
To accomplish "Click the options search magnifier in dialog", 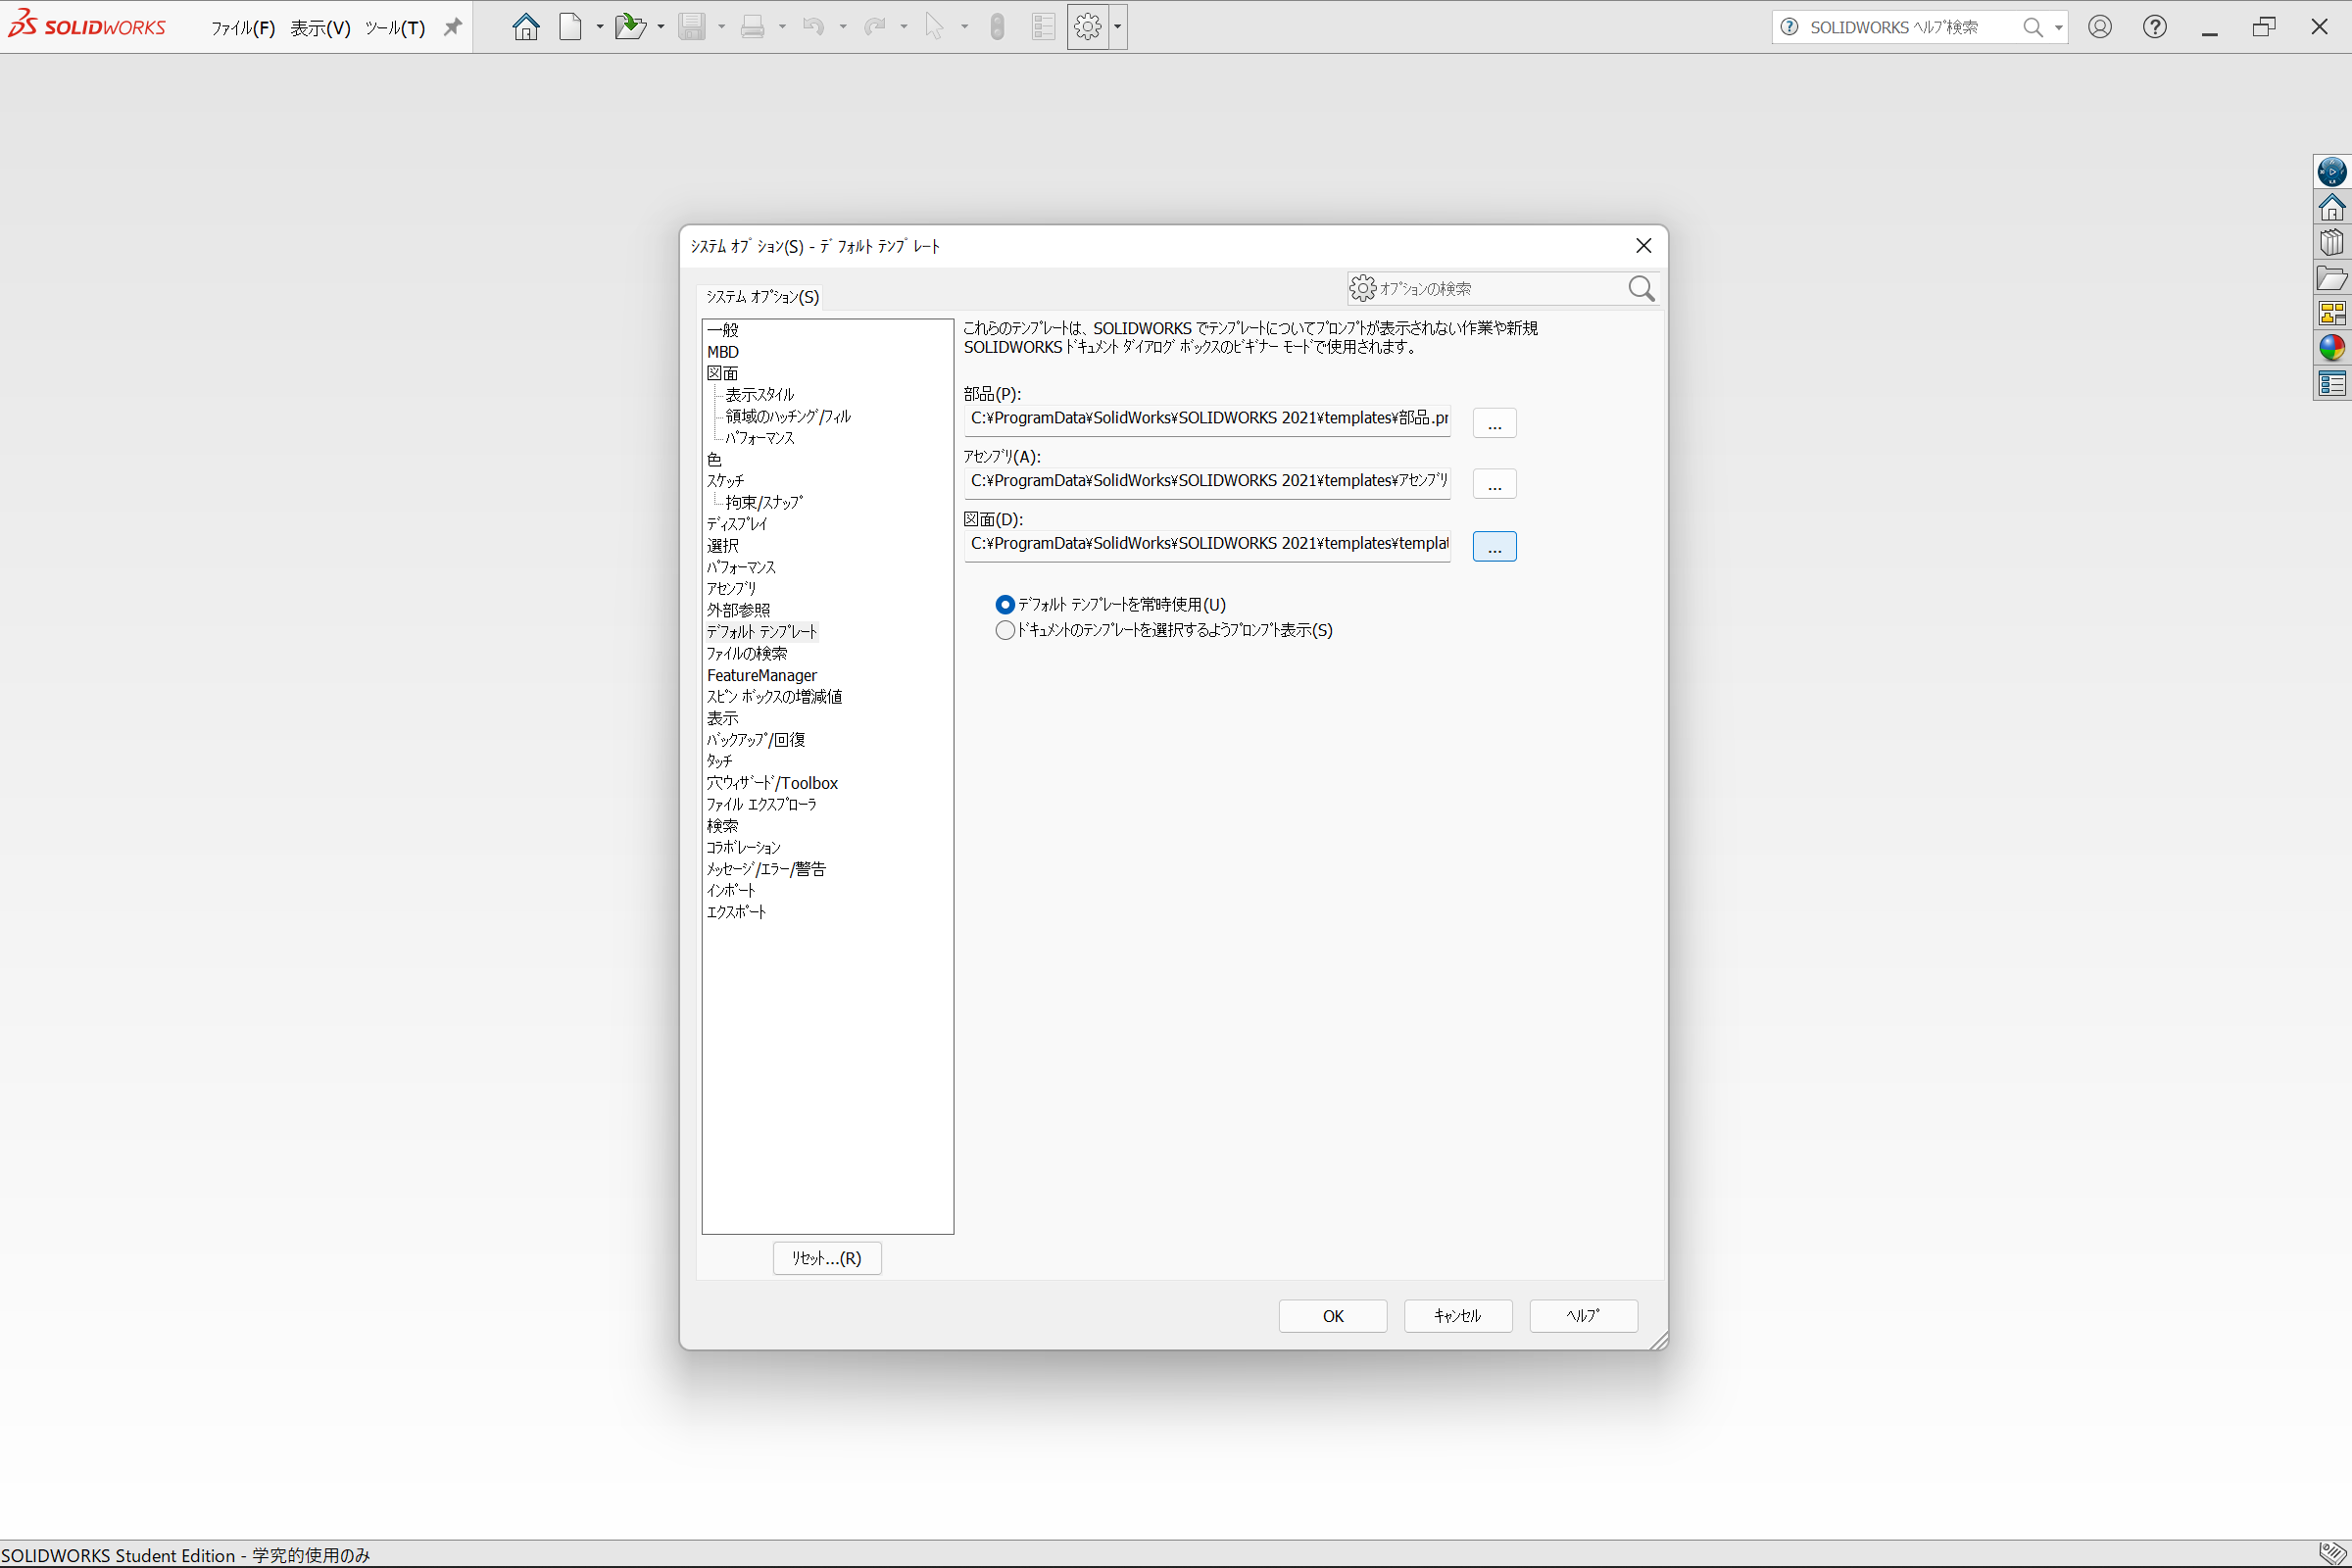I will [1641, 289].
